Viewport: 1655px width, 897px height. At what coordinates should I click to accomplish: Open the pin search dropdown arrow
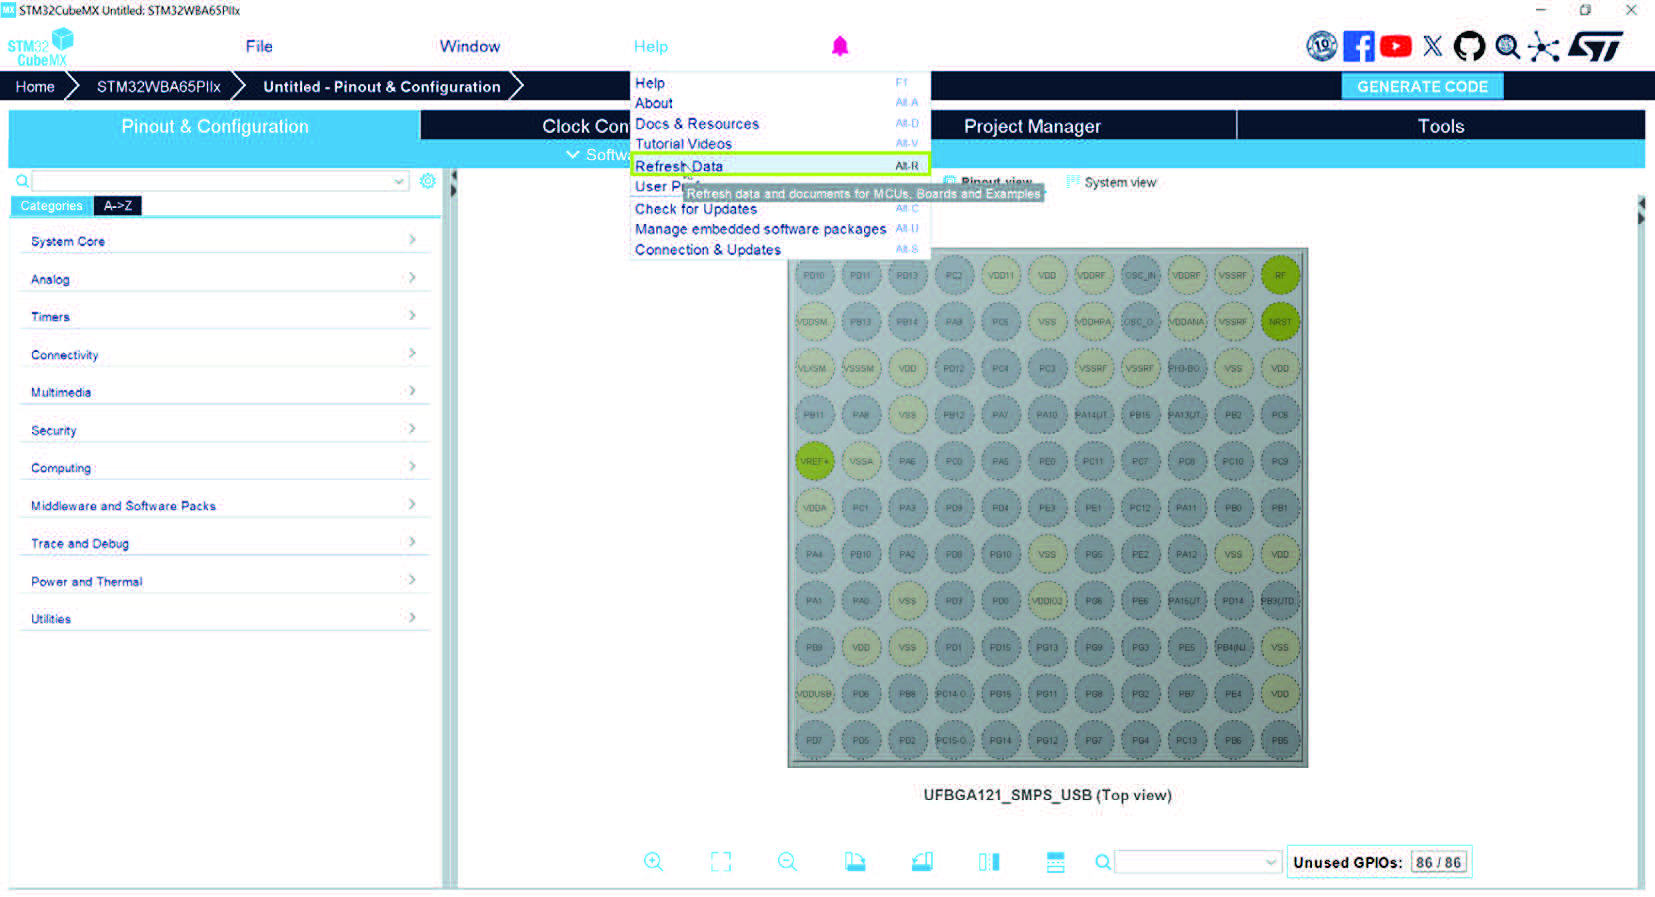(x=1270, y=862)
